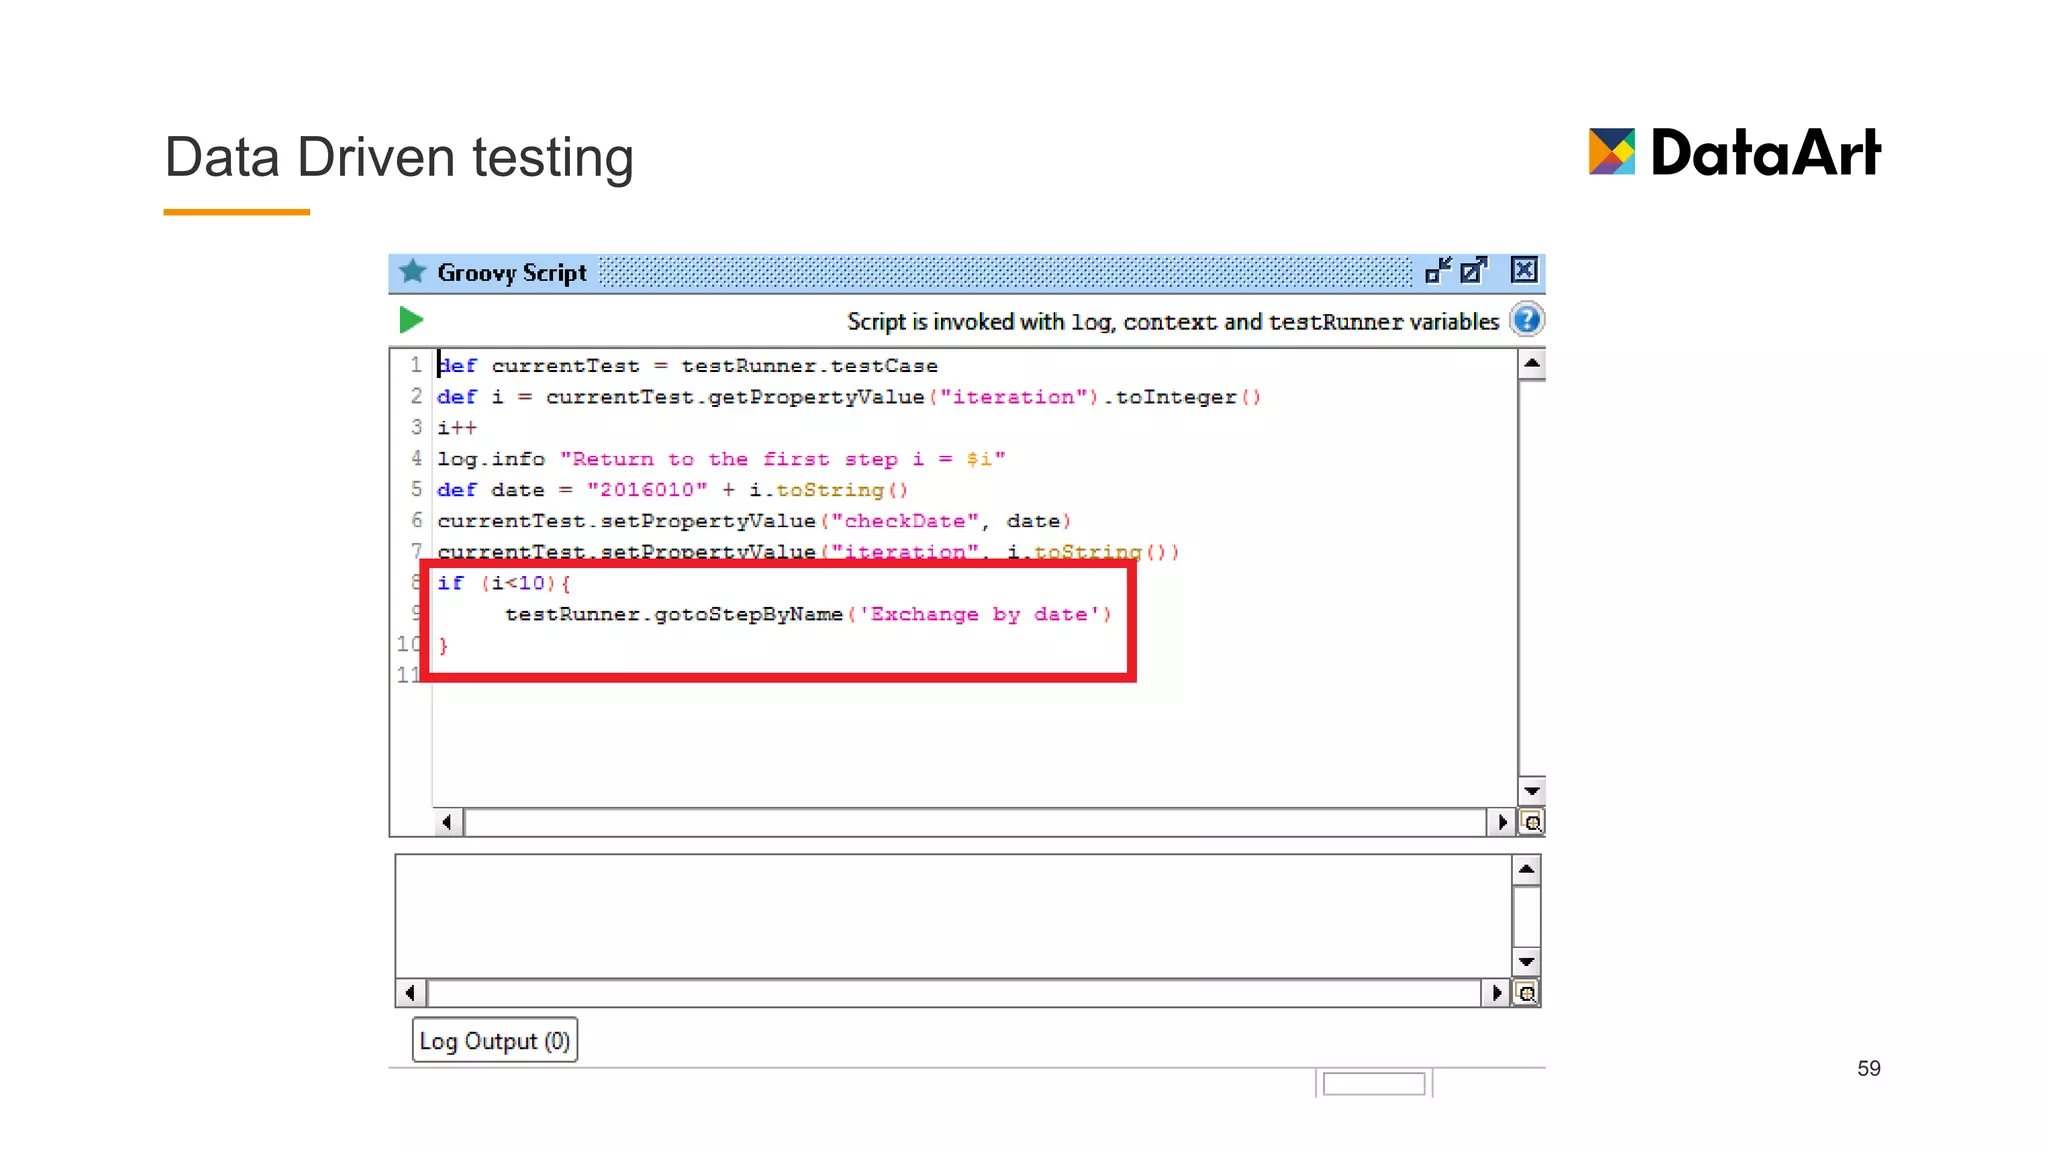Click magnifier icon at log pane corner
2048x1152 pixels.
(x=1526, y=993)
